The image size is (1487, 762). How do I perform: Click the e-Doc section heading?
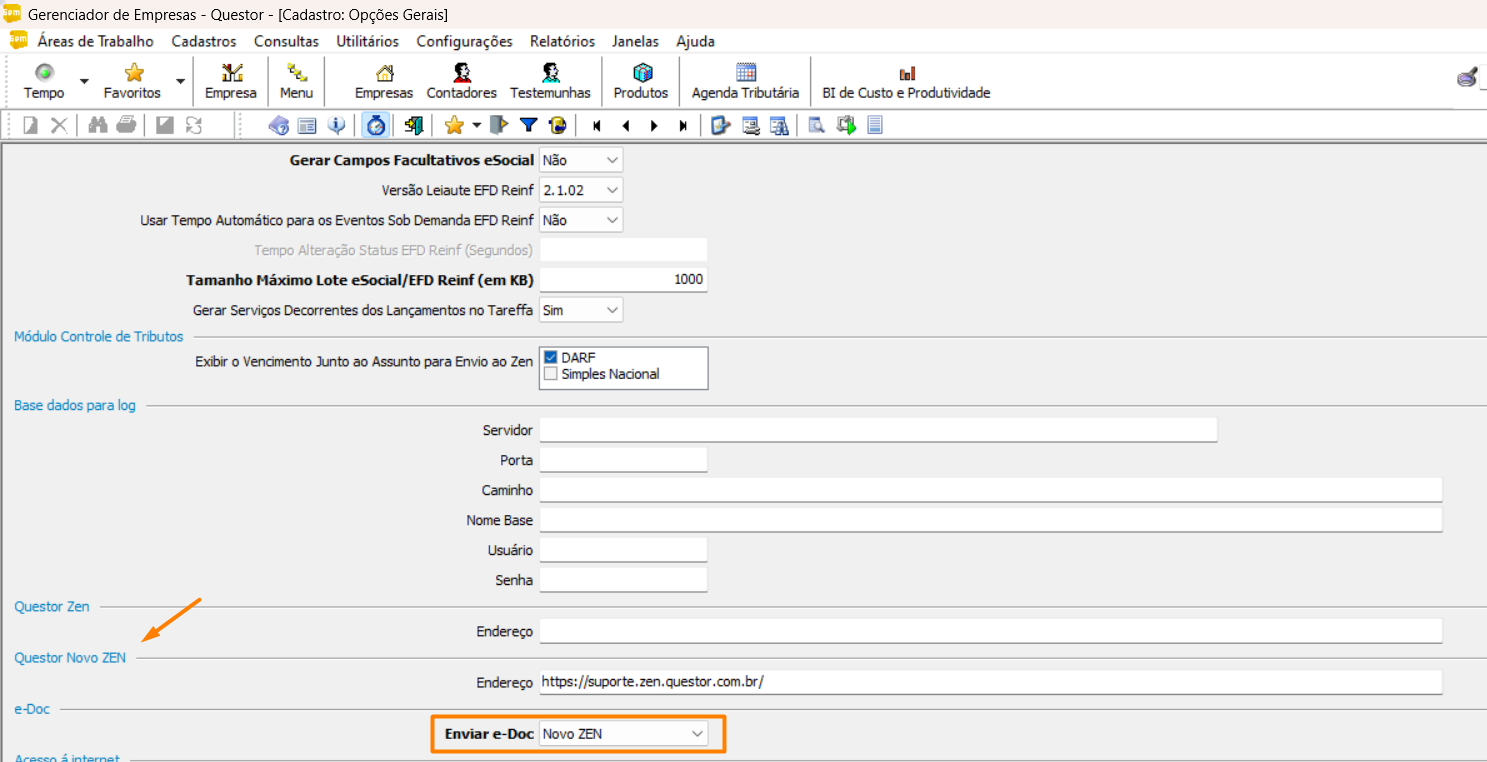pyautogui.click(x=32, y=708)
